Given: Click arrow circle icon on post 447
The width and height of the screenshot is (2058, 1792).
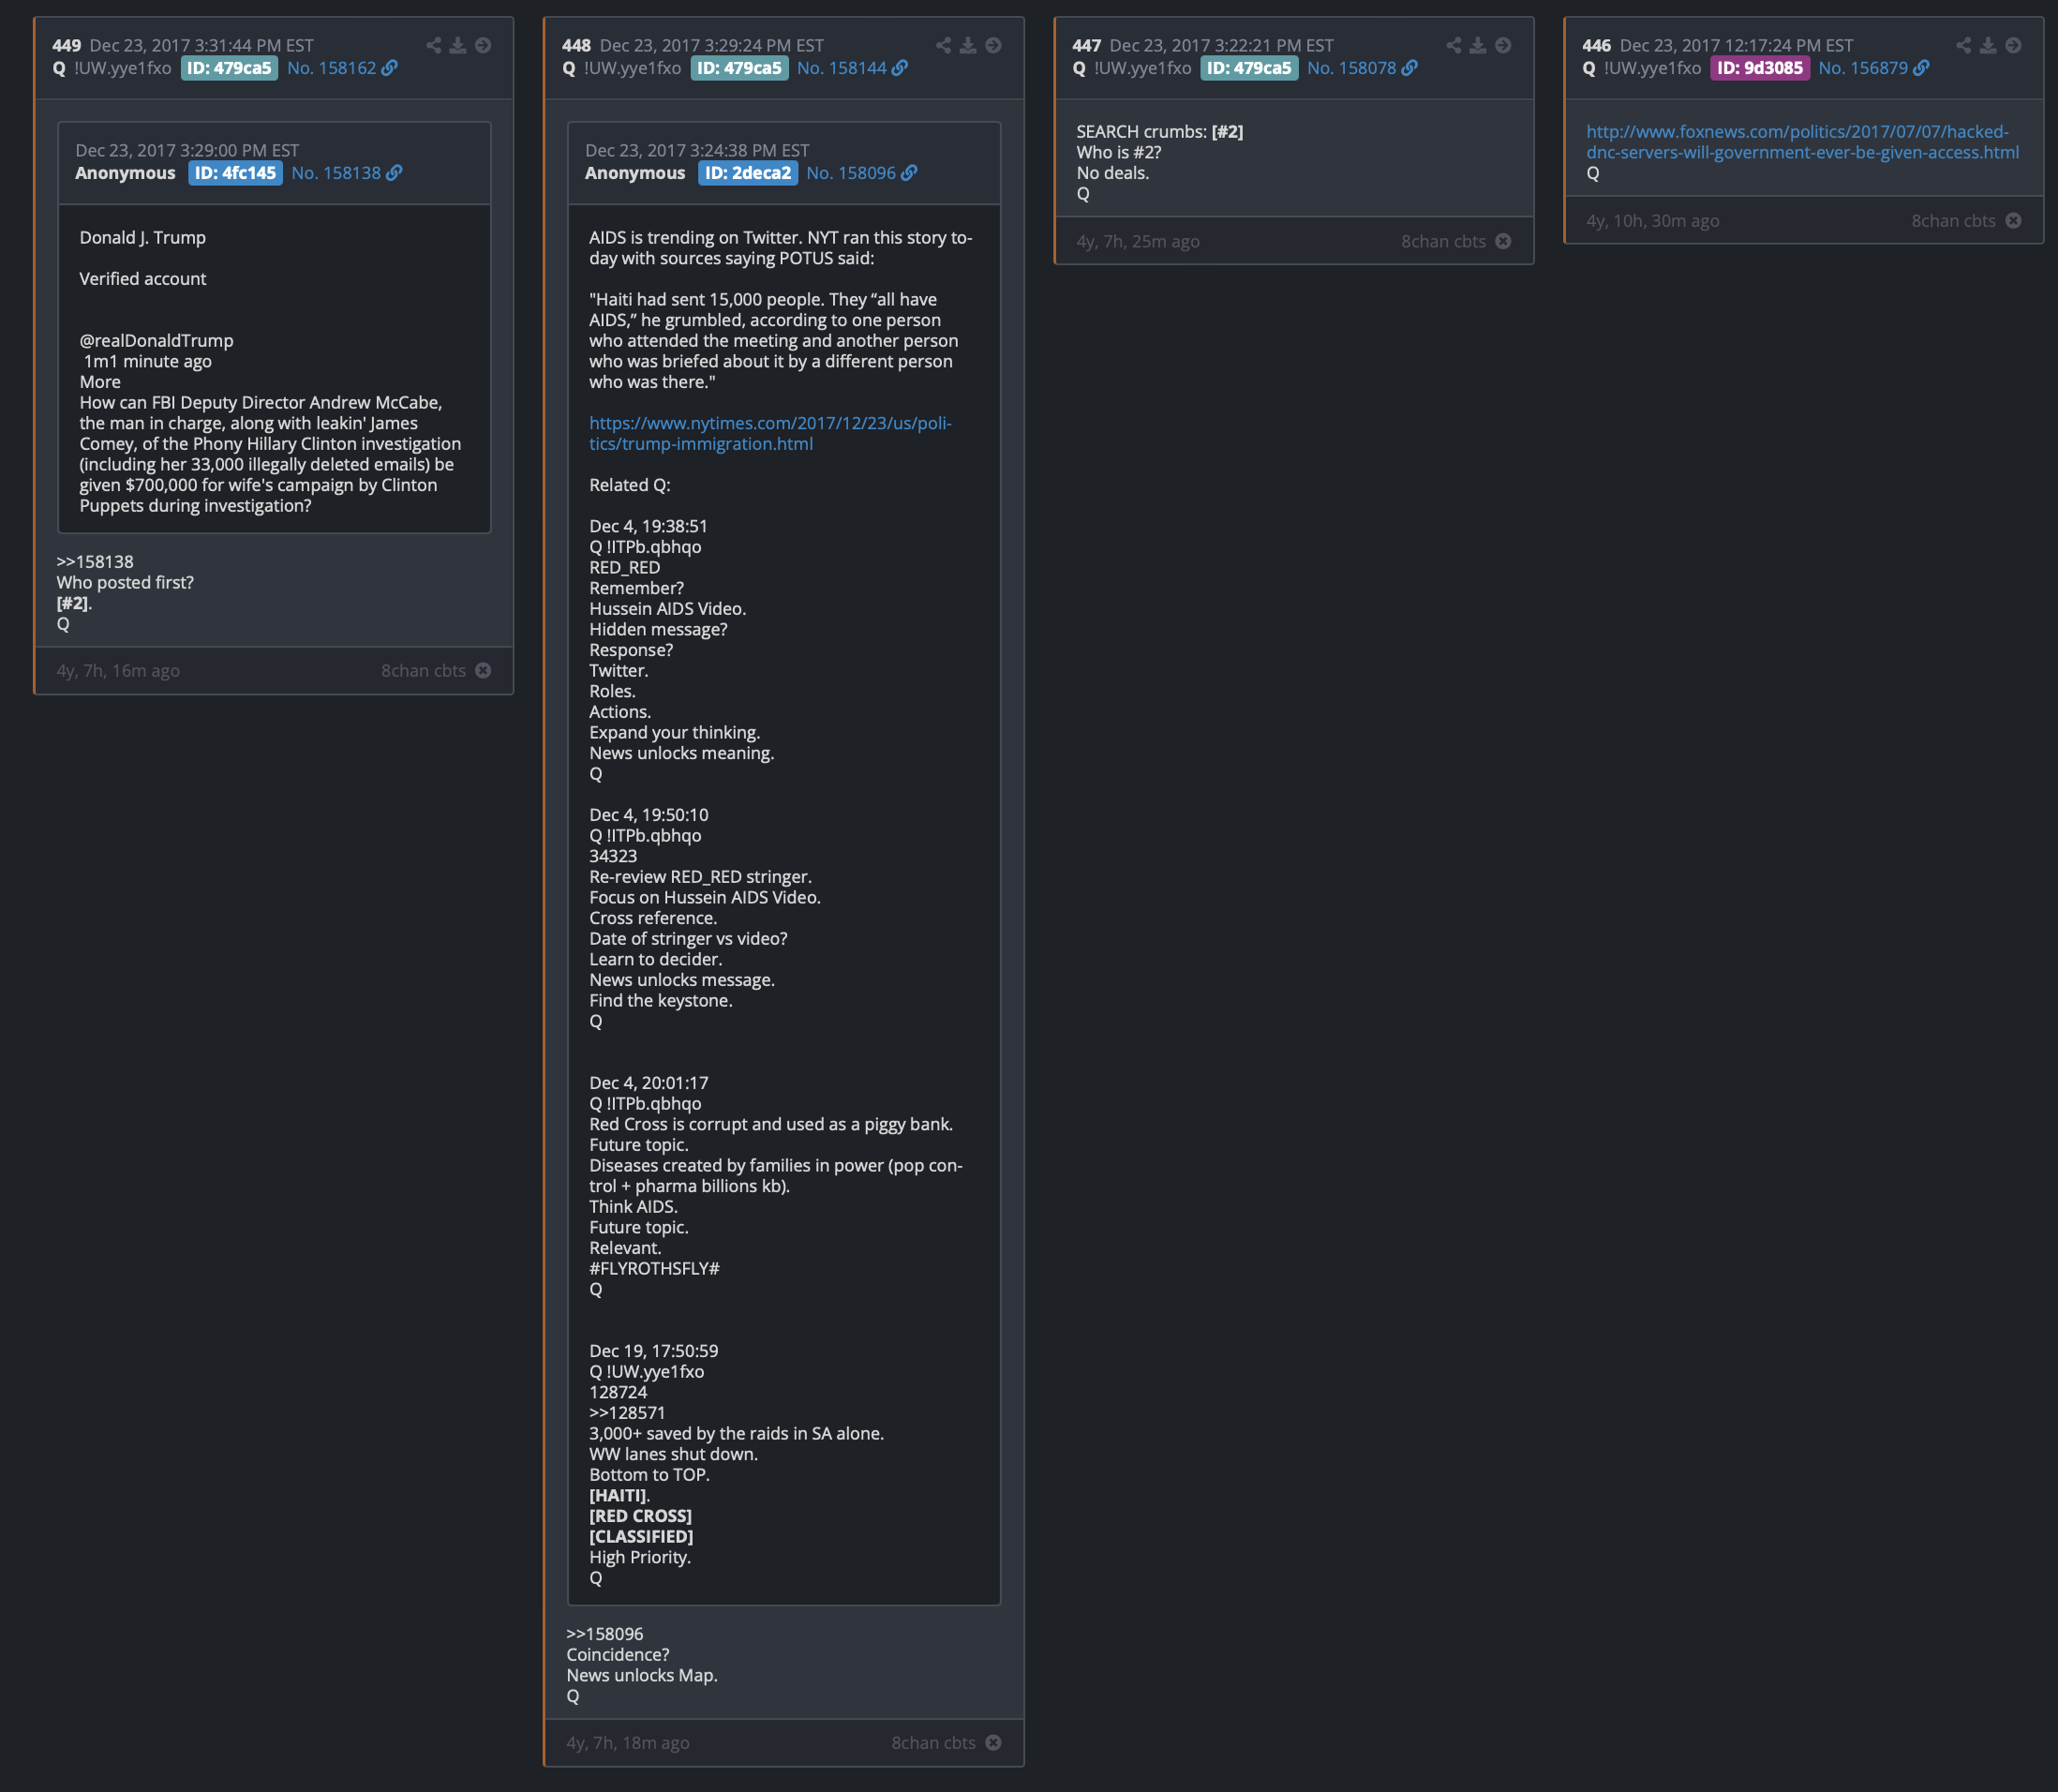Looking at the screenshot, I should pyautogui.click(x=1503, y=45).
